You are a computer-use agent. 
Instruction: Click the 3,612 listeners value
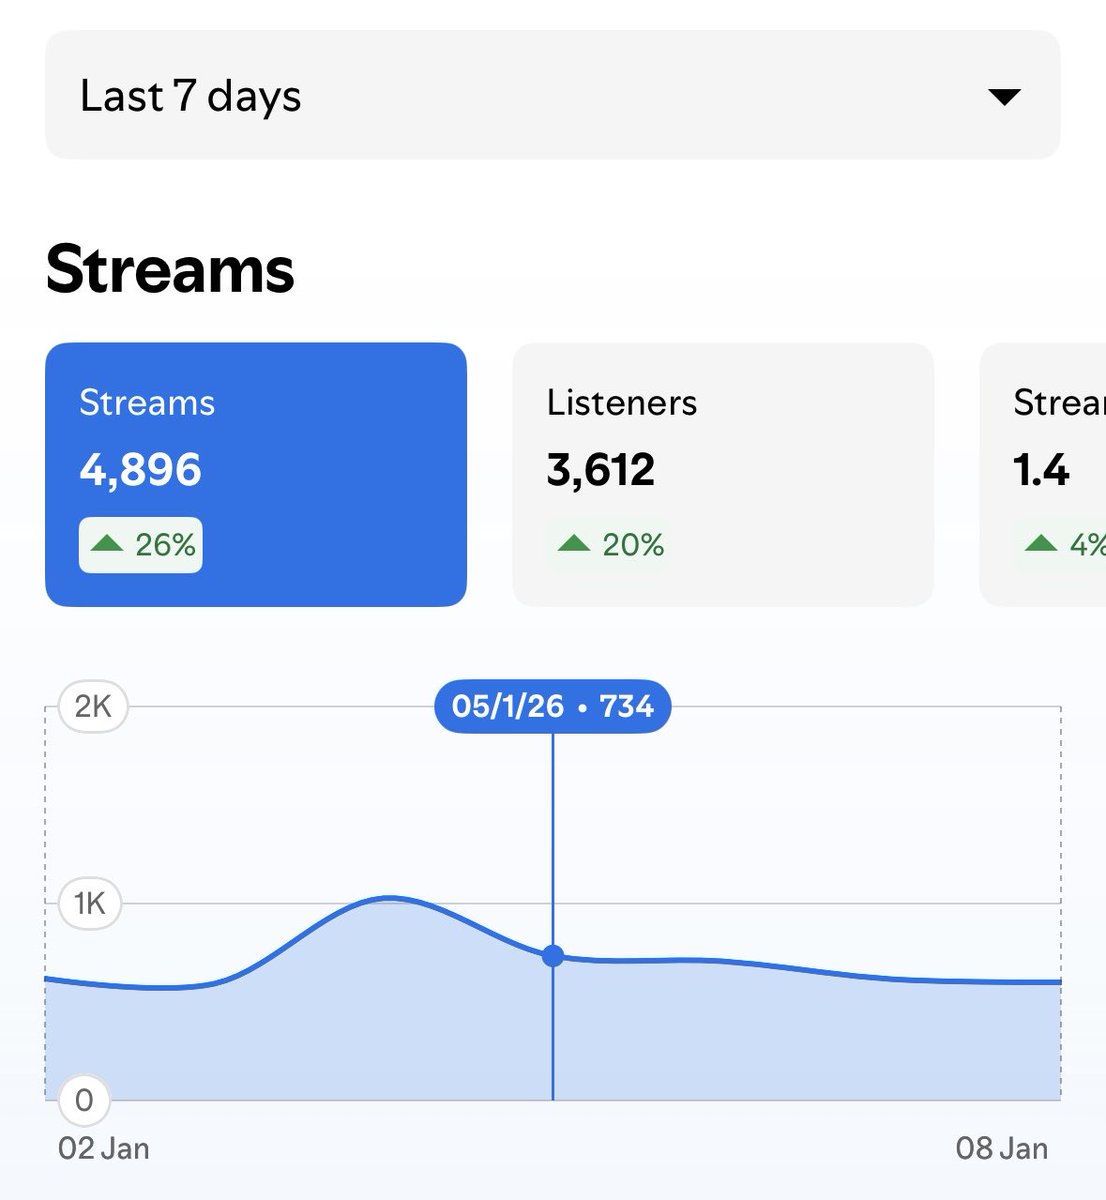[x=601, y=469]
